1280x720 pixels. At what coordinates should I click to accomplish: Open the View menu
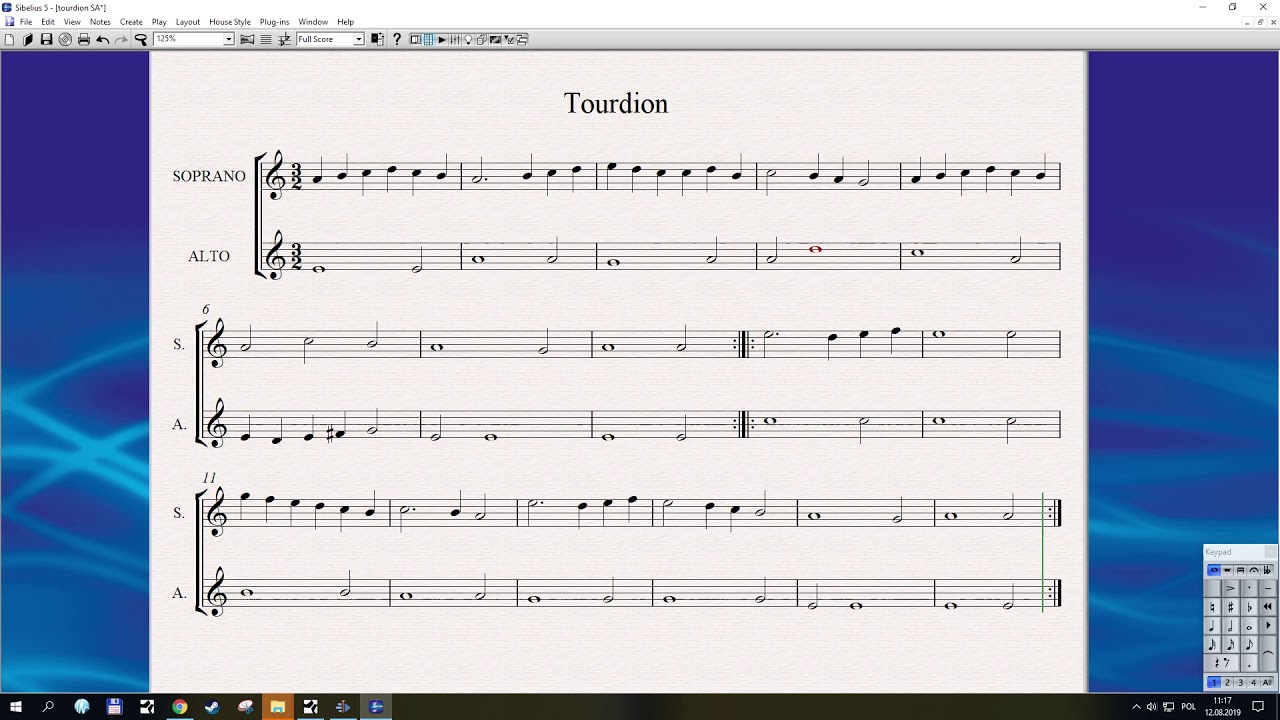72,22
